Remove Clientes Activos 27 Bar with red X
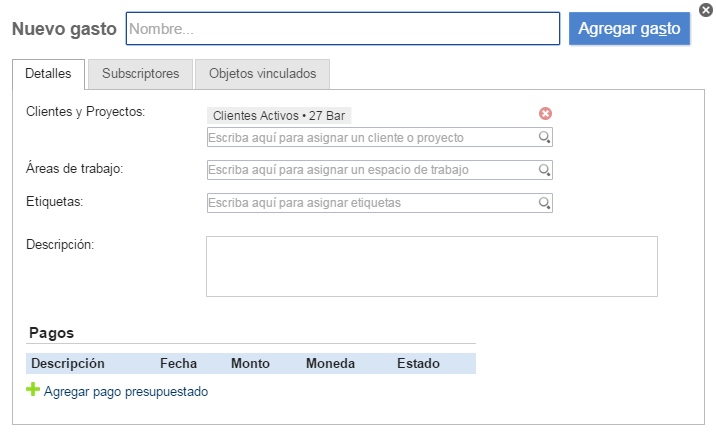Image resolution: width=716 pixels, height=432 pixels. (x=545, y=114)
